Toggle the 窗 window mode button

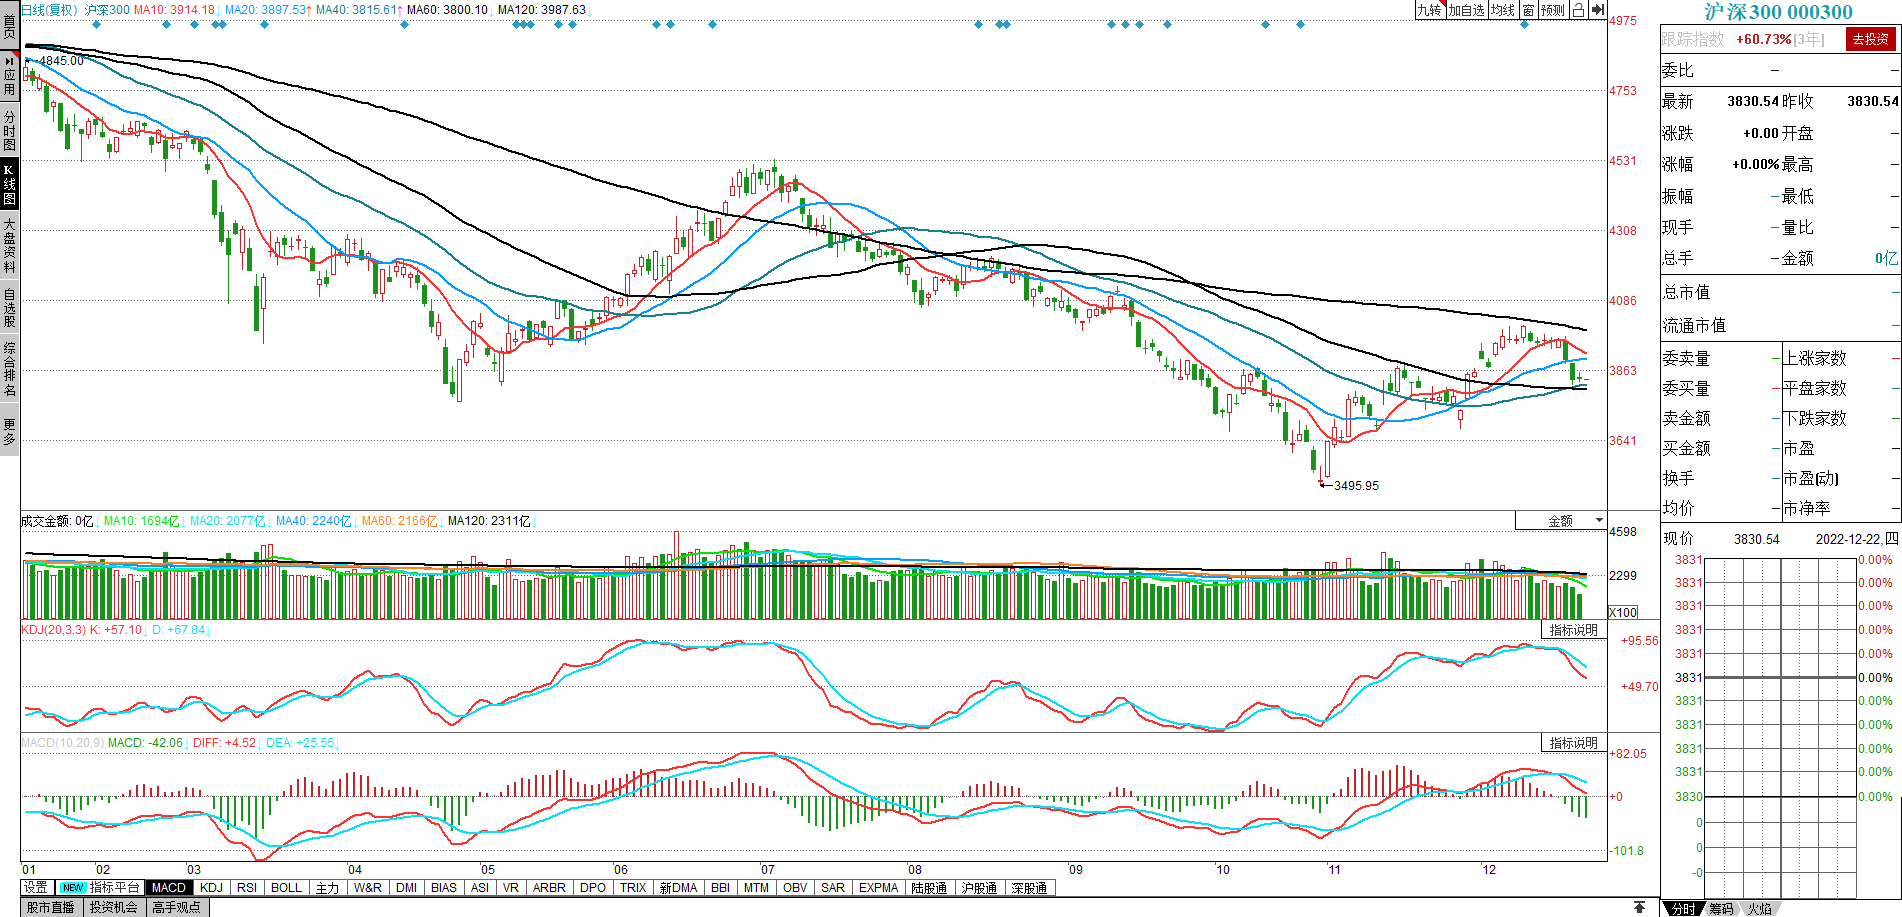(x=1529, y=10)
